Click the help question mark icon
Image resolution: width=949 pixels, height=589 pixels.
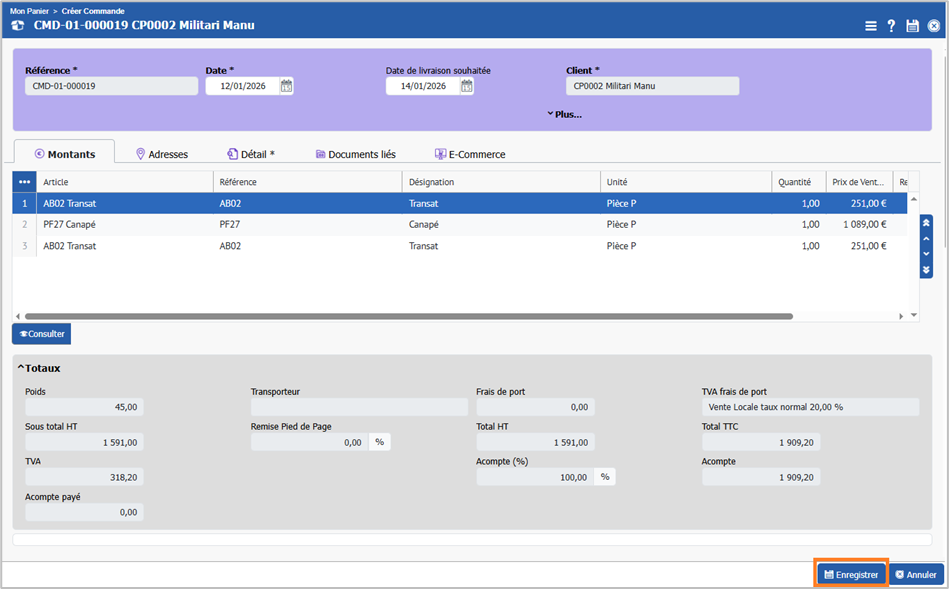[x=891, y=26]
